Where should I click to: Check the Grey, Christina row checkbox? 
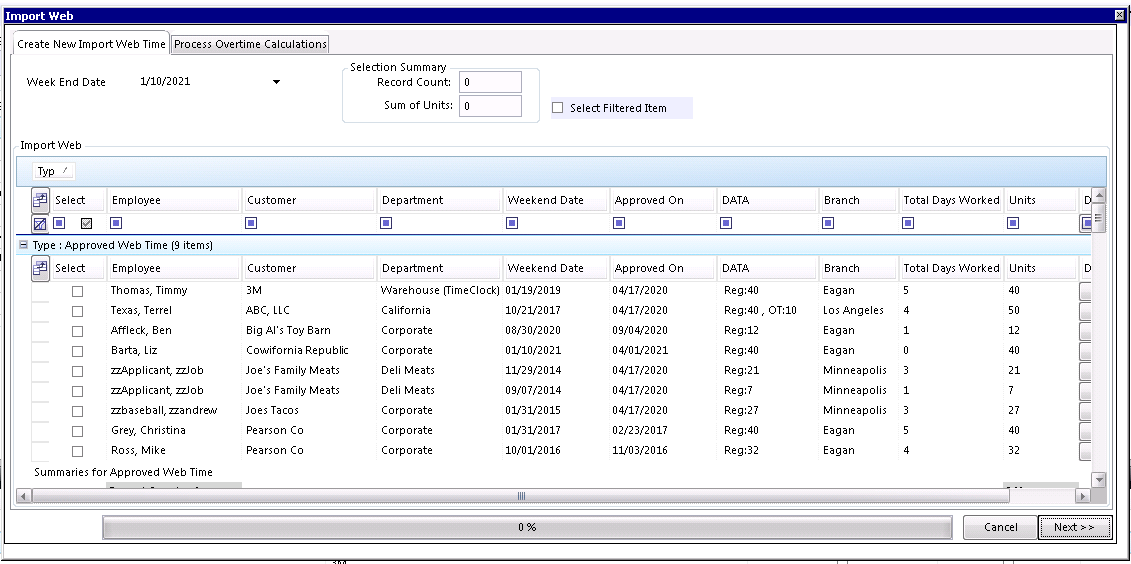pyautogui.click(x=77, y=431)
